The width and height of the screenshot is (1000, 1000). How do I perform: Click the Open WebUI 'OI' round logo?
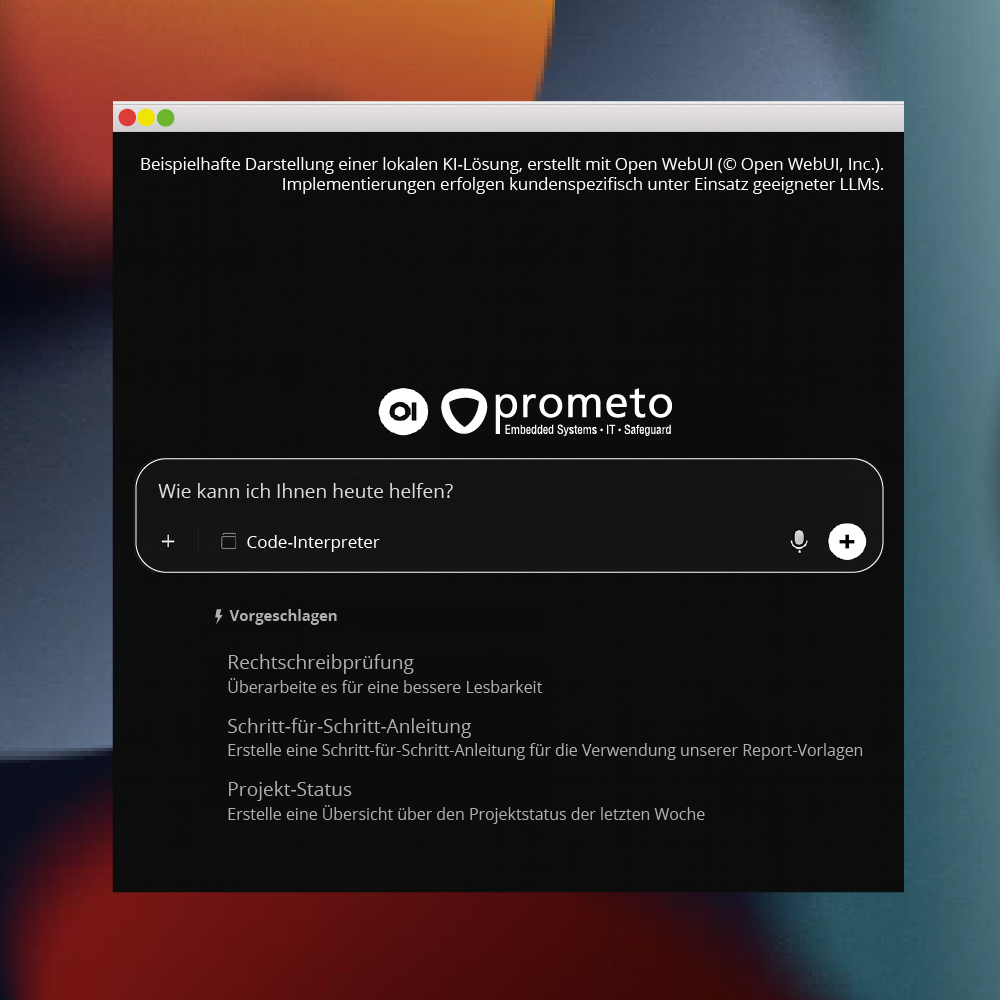click(x=403, y=411)
